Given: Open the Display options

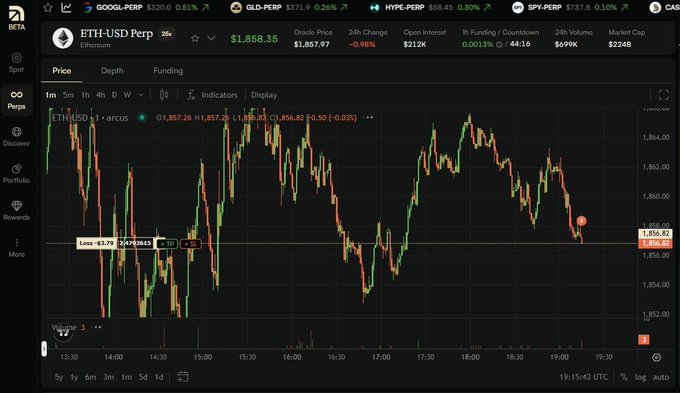Looking at the screenshot, I should pyautogui.click(x=264, y=95).
